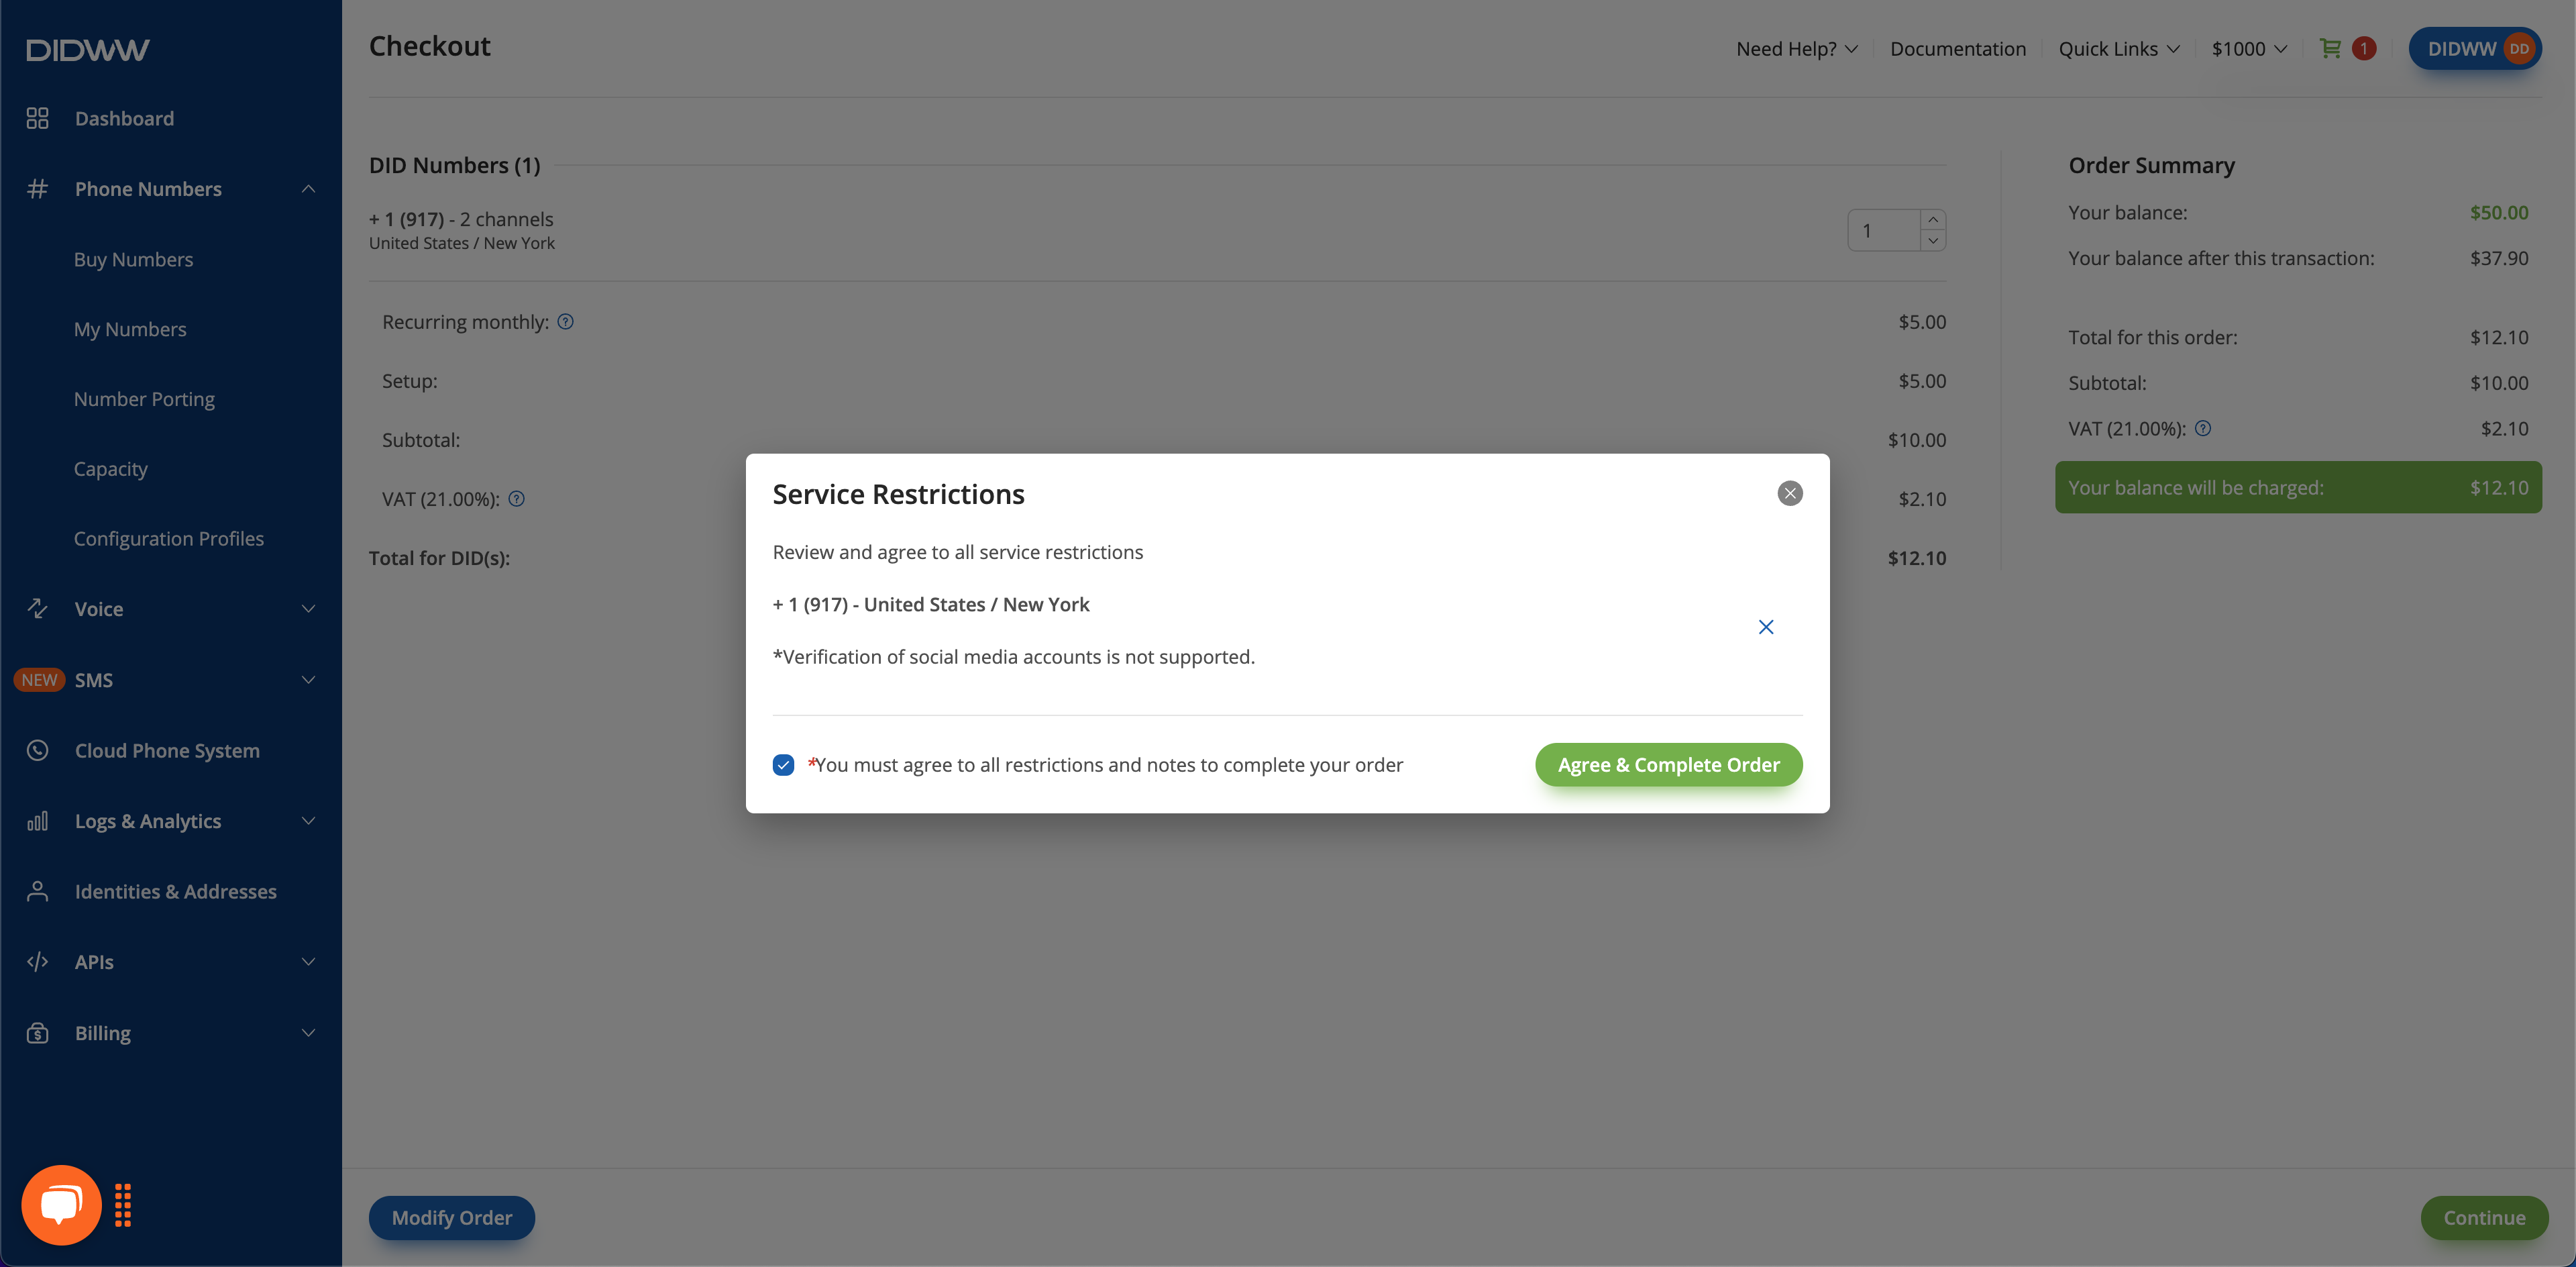Click the Order Summary heading
The width and height of the screenshot is (2576, 1267).
point(2151,165)
